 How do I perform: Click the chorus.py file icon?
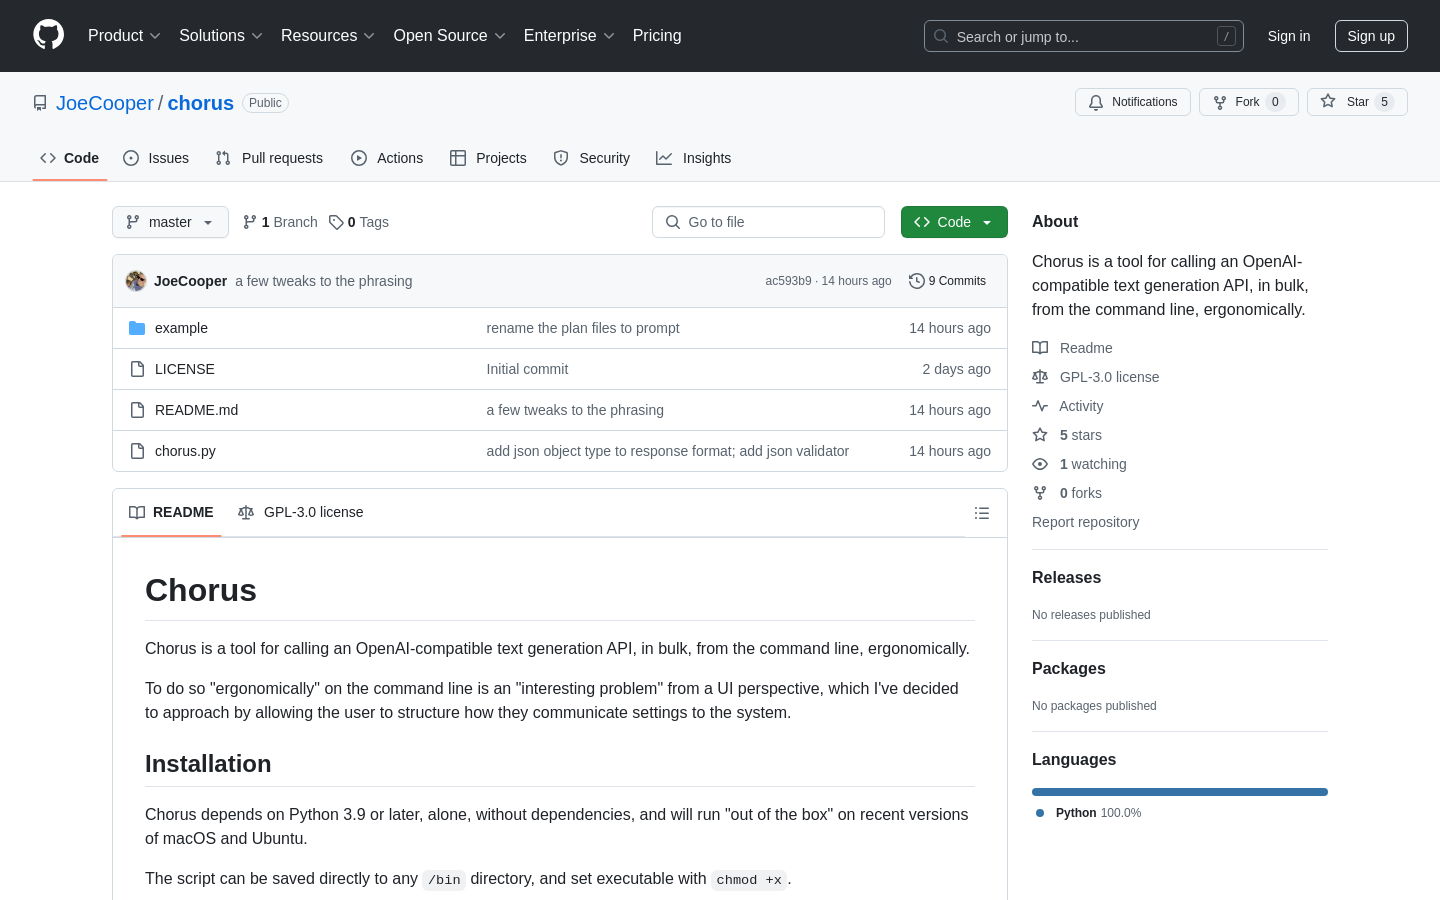coord(137,451)
